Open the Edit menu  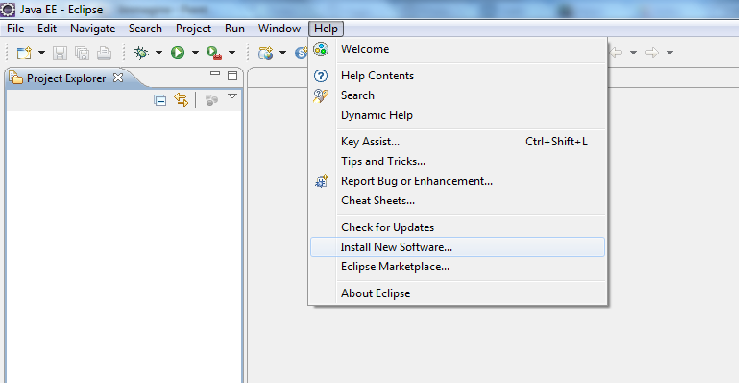(x=47, y=28)
